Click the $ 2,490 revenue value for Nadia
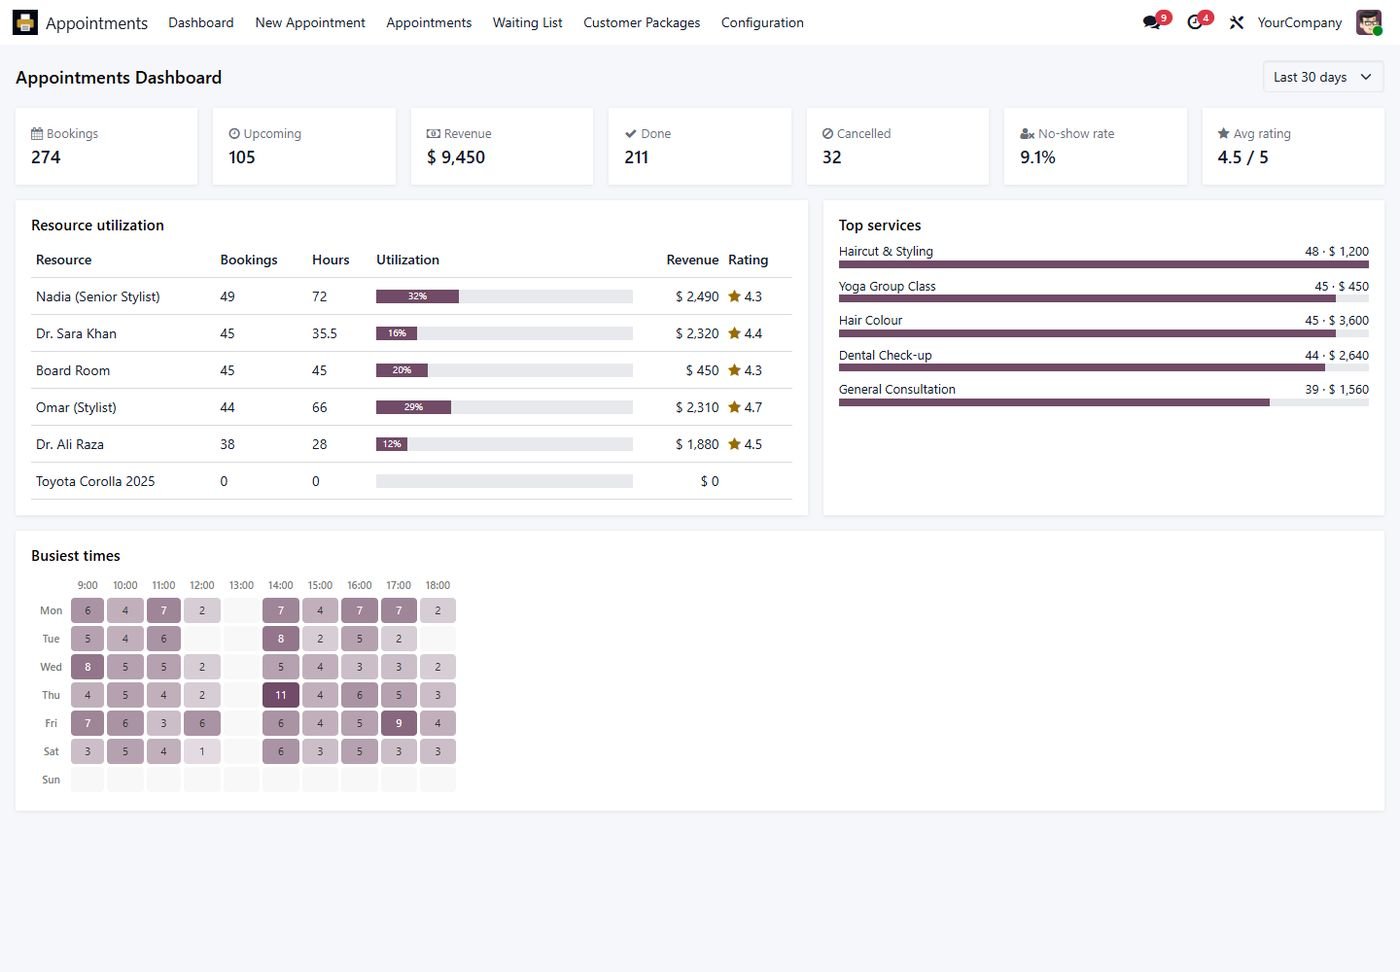 (x=697, y=296)
